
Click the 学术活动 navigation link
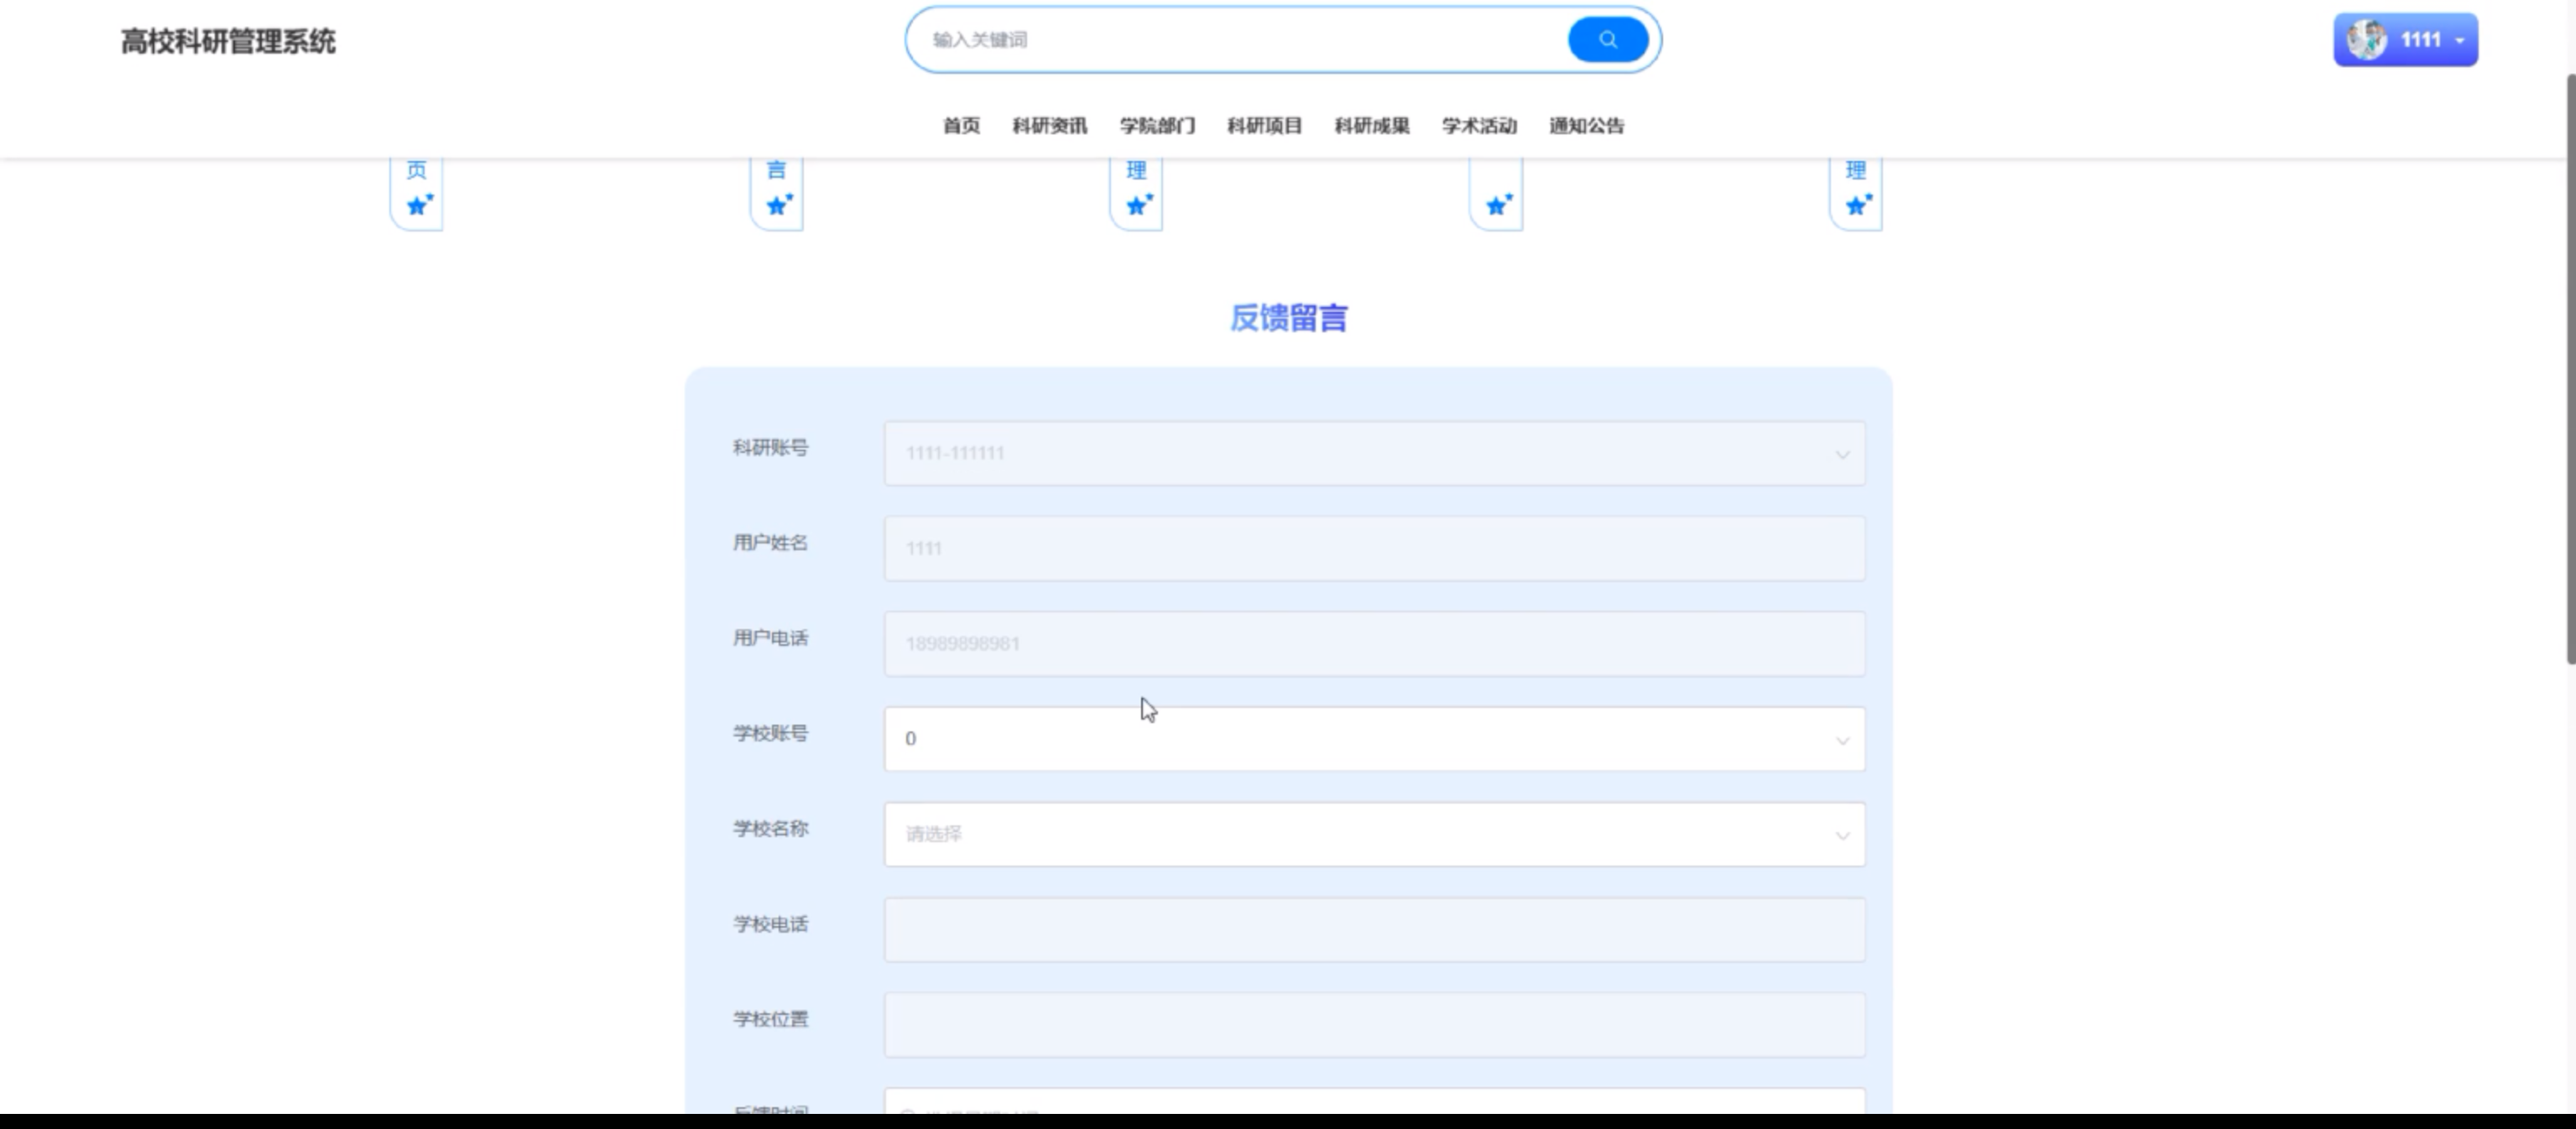point(1479,126)
